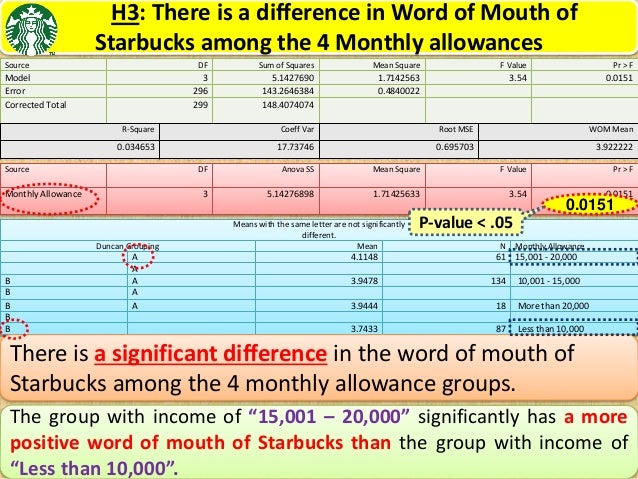Click the N value 18
Image resolution: width=638 pixels, height=479 pixels.
pos(501,306)
